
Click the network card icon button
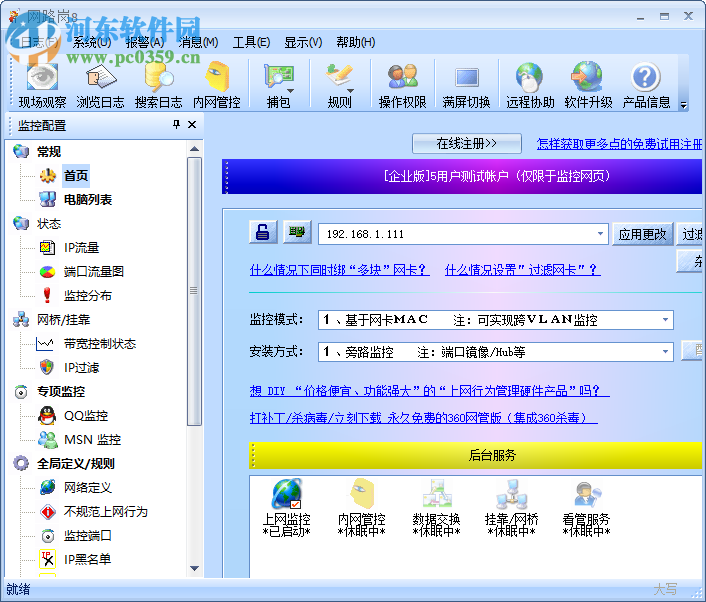pos(297,232)
